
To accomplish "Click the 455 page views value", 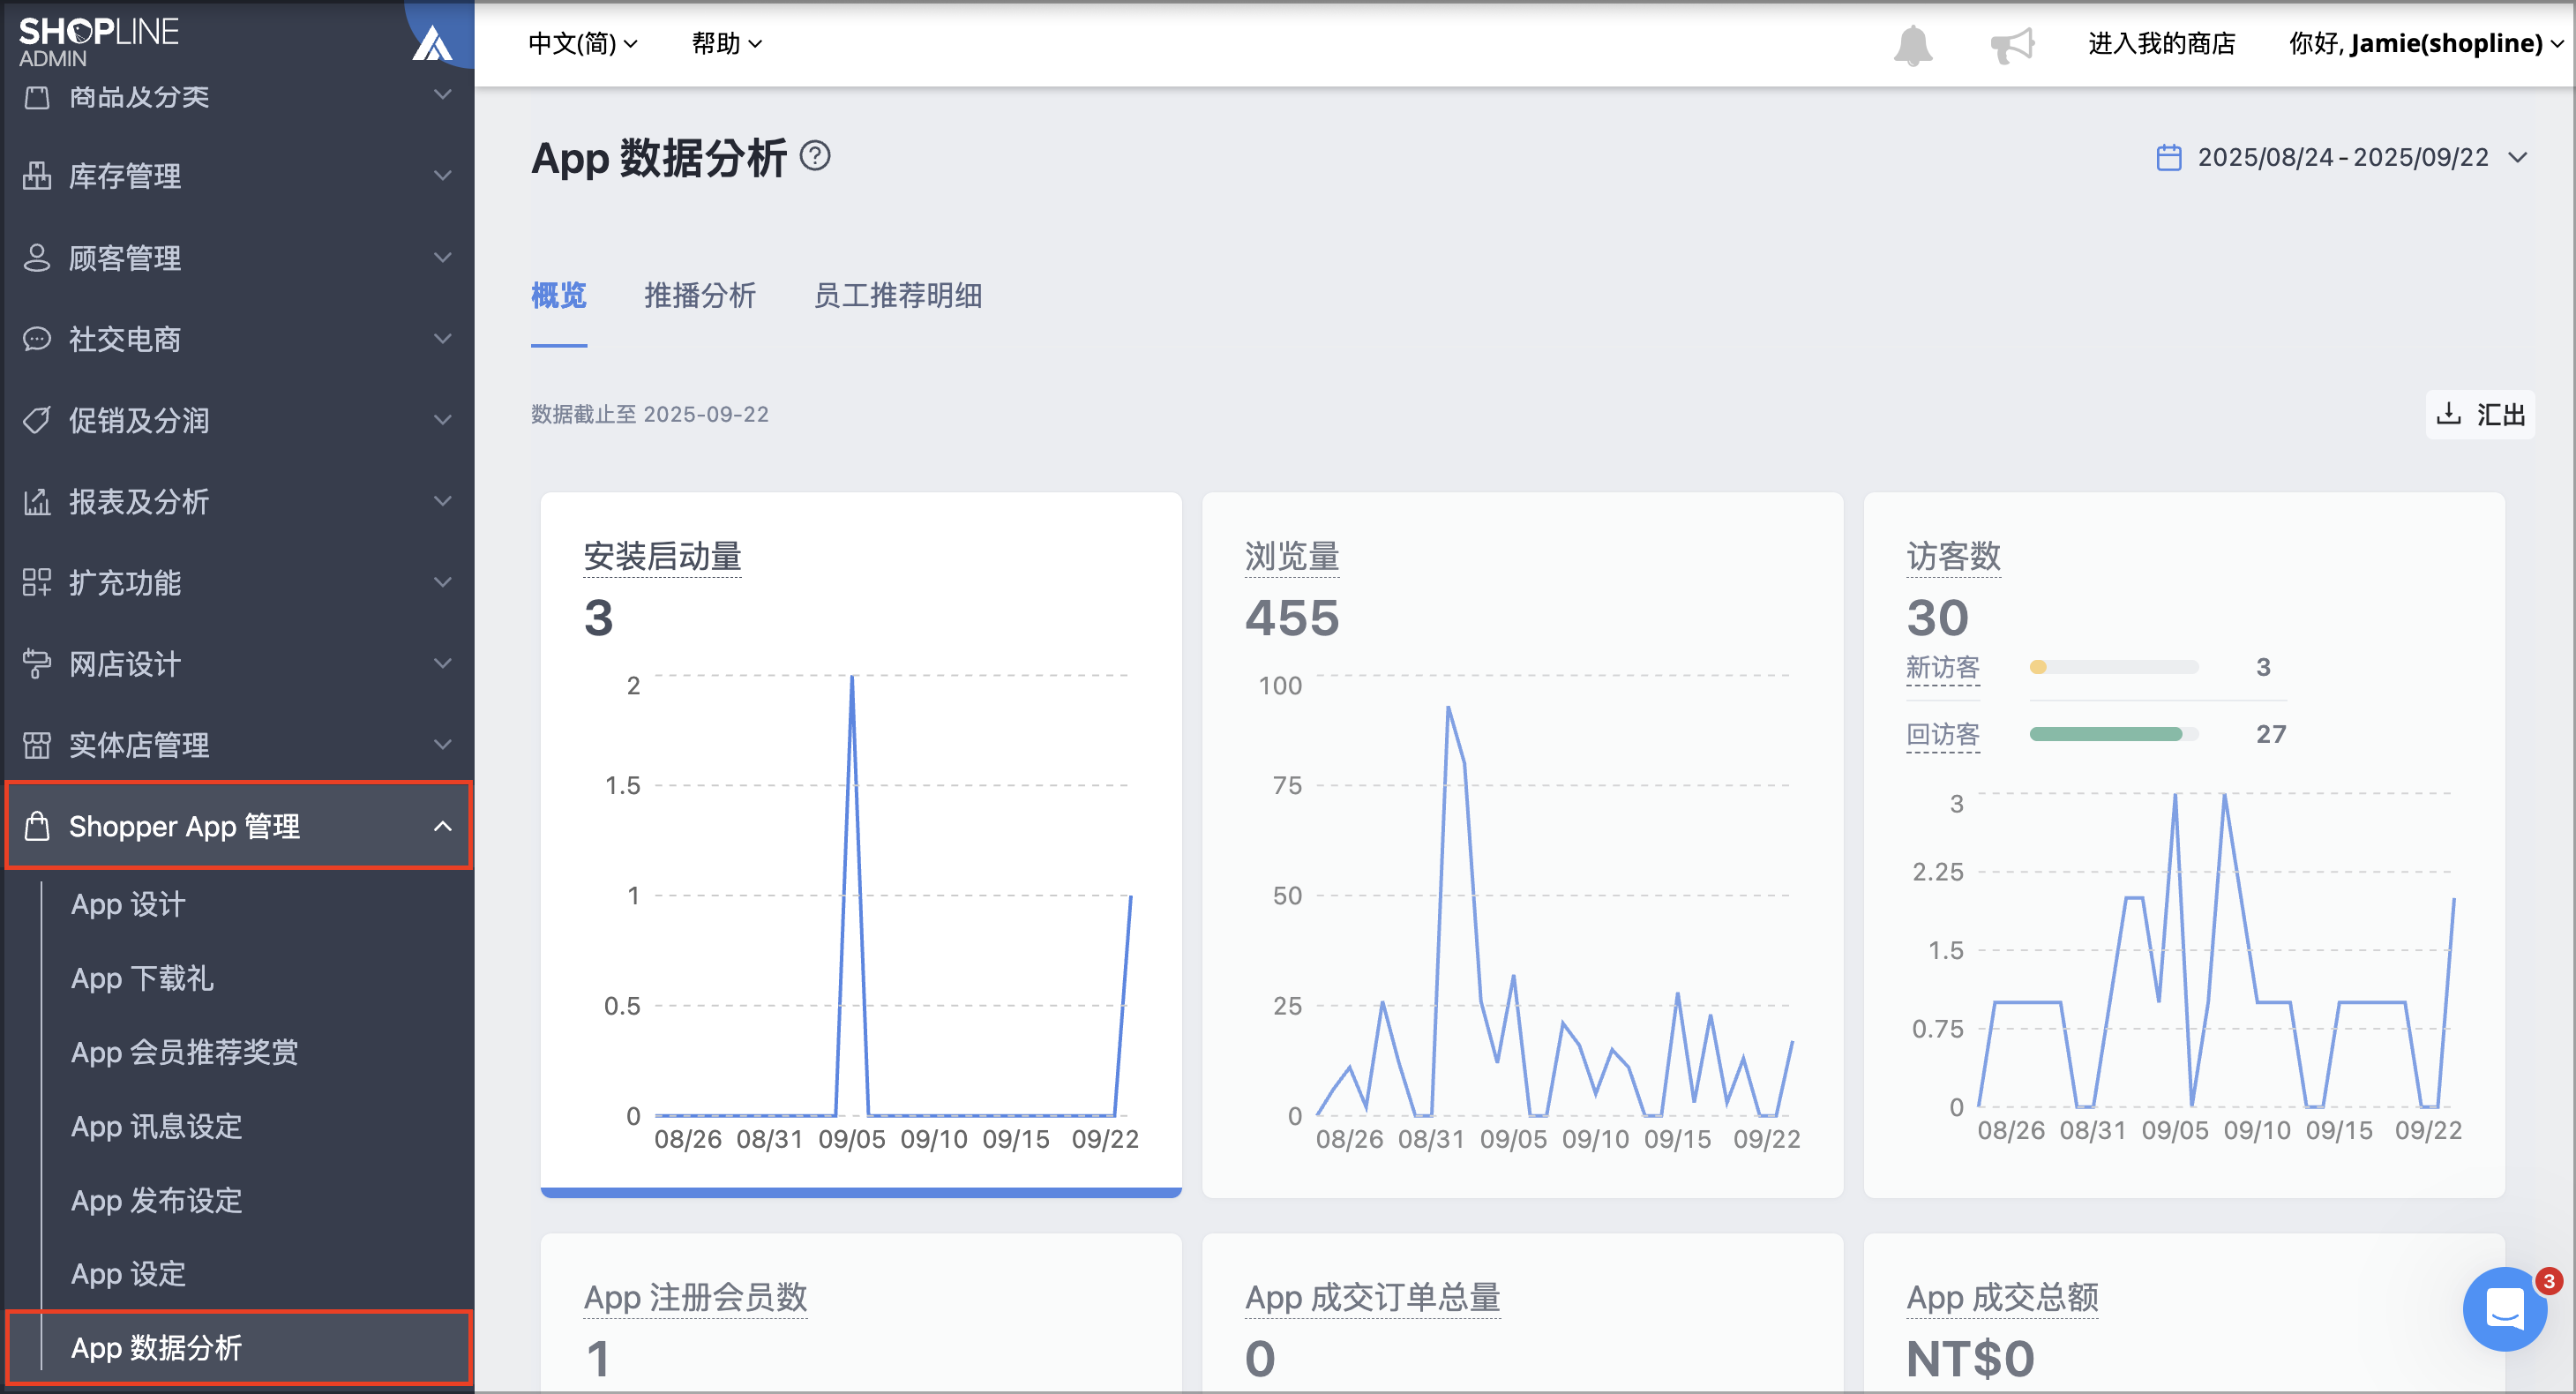I will (1292, 618).
